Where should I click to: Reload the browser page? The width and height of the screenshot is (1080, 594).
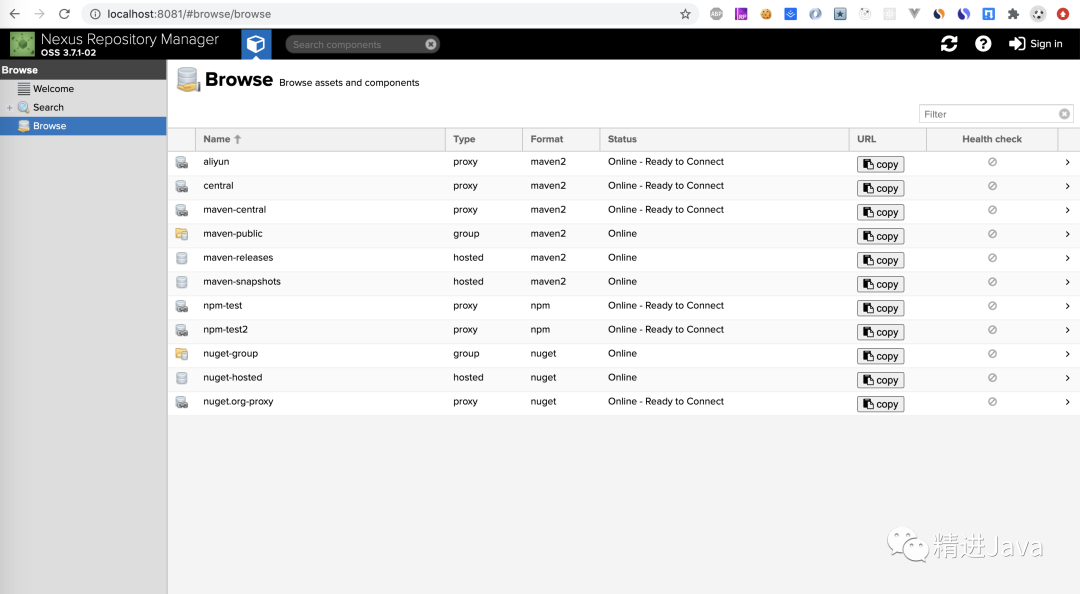pos(64,14)
